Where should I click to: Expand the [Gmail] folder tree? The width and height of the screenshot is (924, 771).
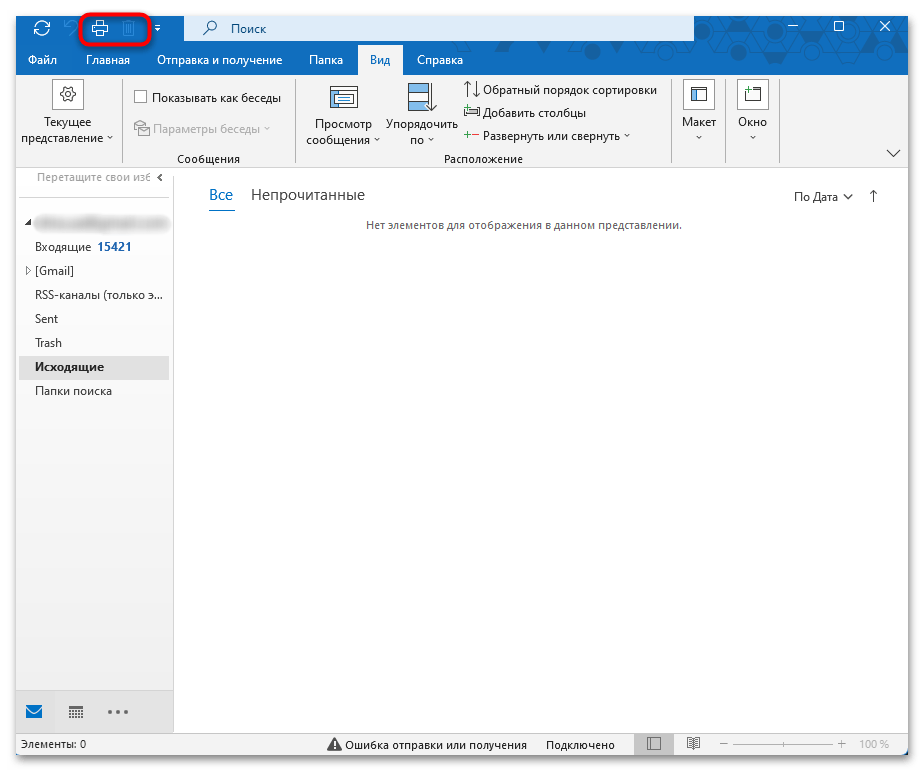tap(27, 271)
